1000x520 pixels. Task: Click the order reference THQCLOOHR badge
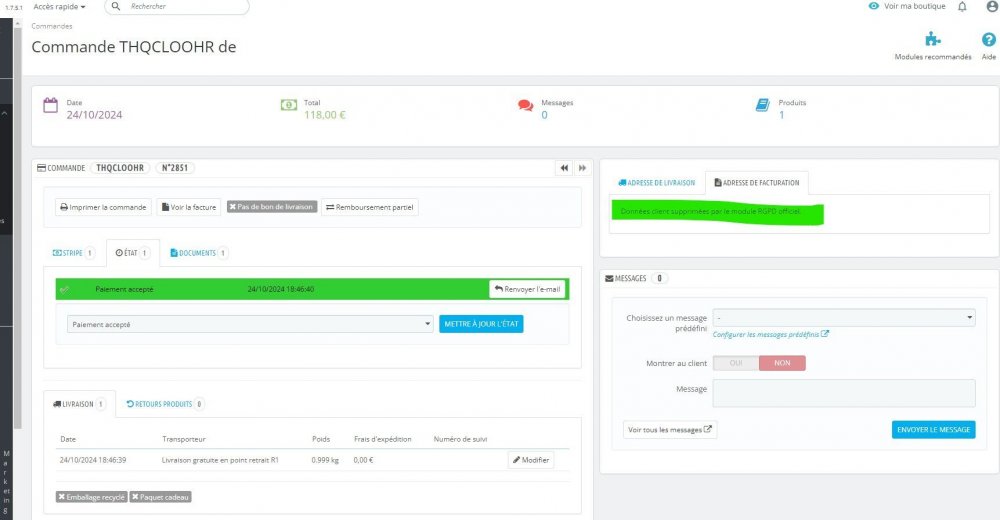pyautogui.click(x=120, y=168)
